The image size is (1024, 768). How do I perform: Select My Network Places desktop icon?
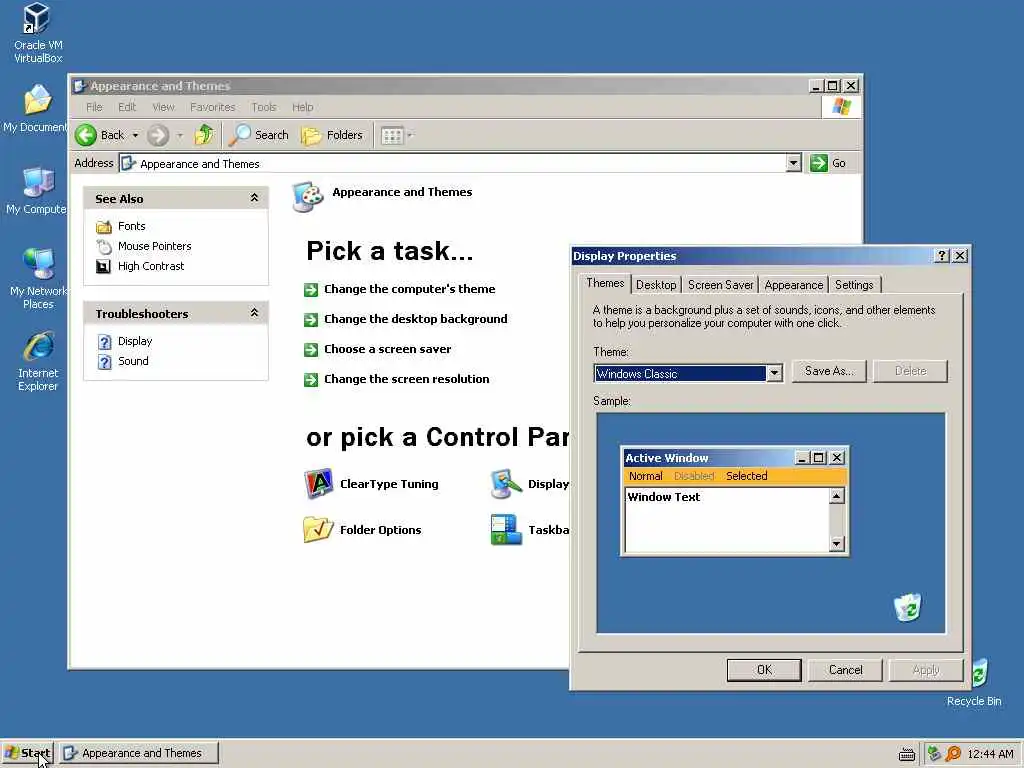[x=38, y=279]
